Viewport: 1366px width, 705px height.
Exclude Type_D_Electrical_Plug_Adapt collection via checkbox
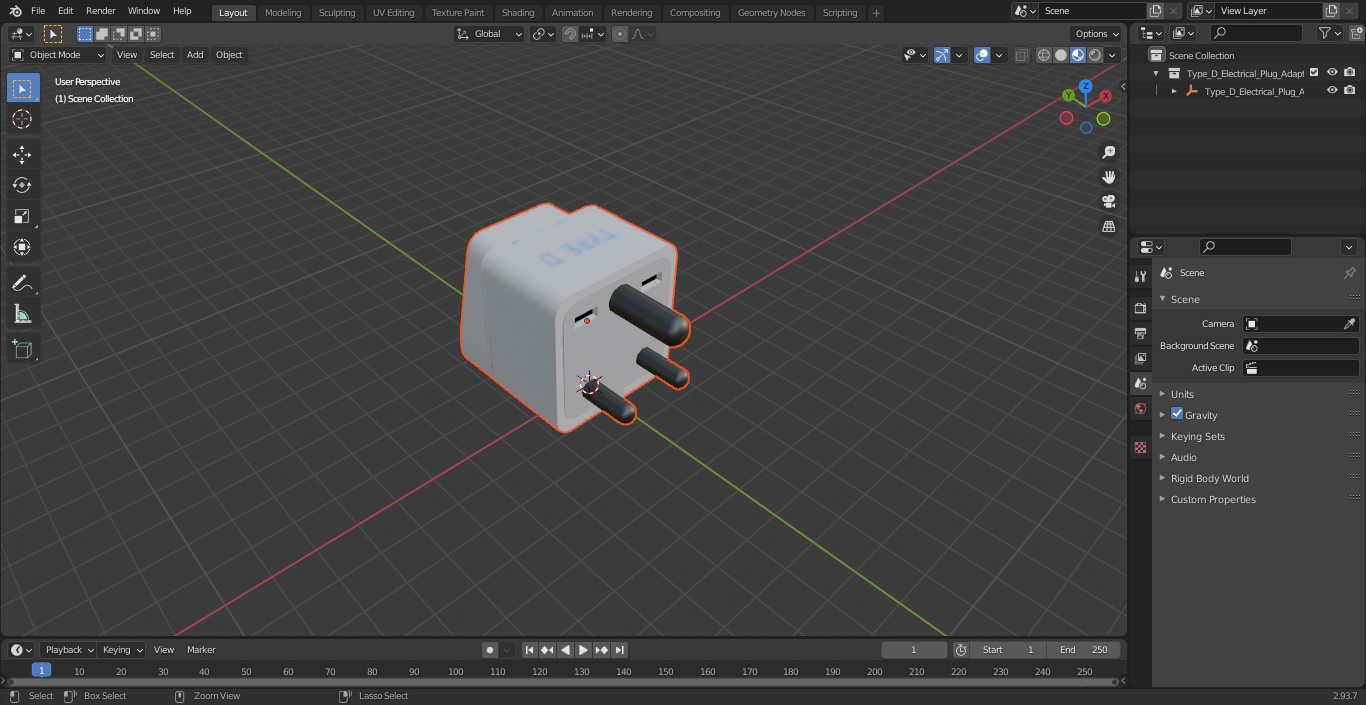click(x=1314, y=72)
